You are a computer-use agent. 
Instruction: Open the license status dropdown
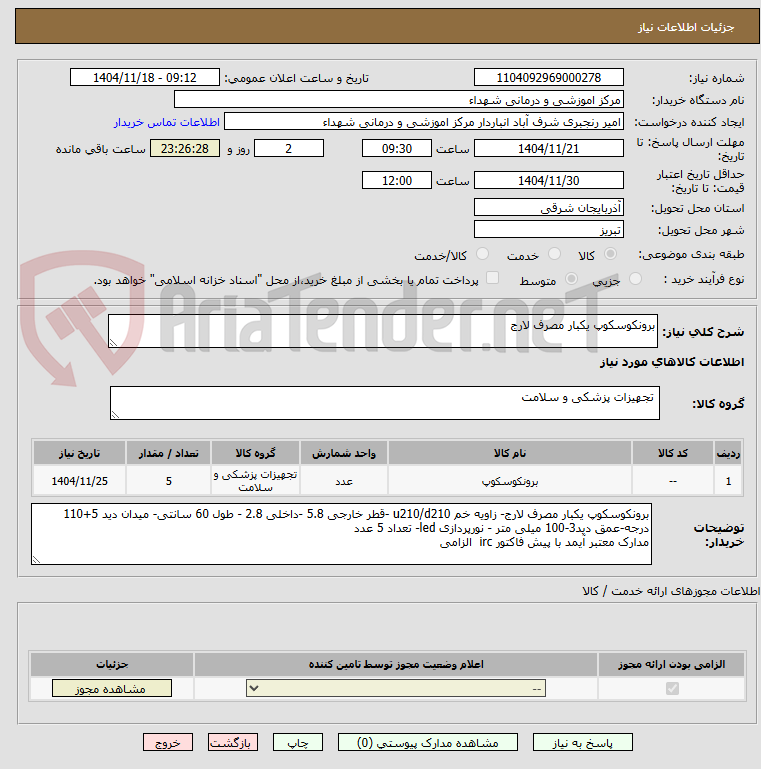point(396,689)
